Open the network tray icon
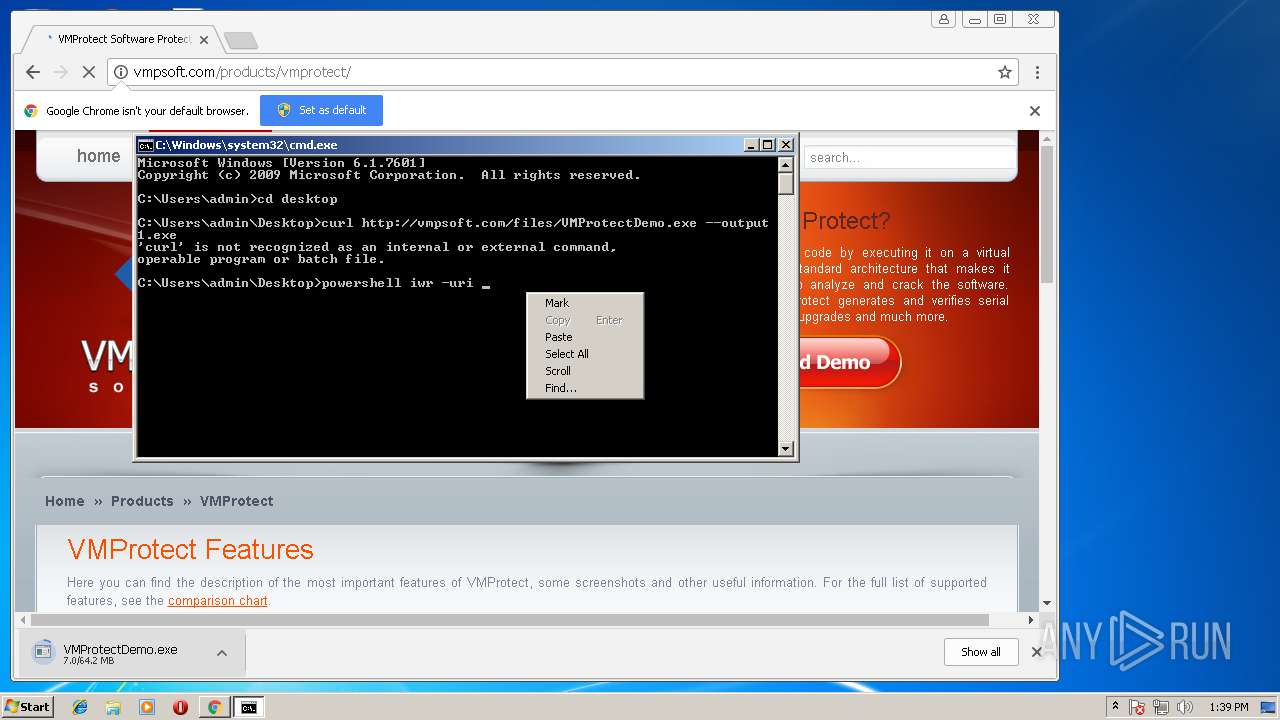 click(1161, 707)
